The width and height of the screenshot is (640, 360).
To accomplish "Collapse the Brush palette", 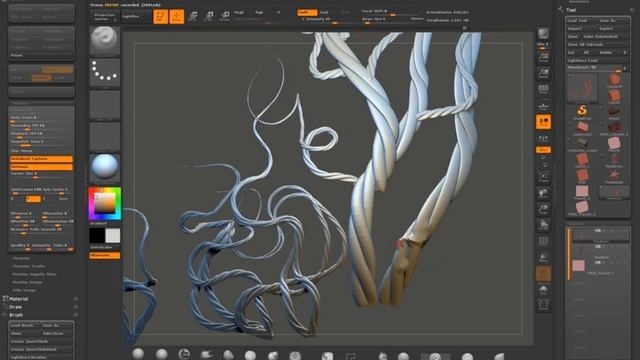I will [16, 315].
